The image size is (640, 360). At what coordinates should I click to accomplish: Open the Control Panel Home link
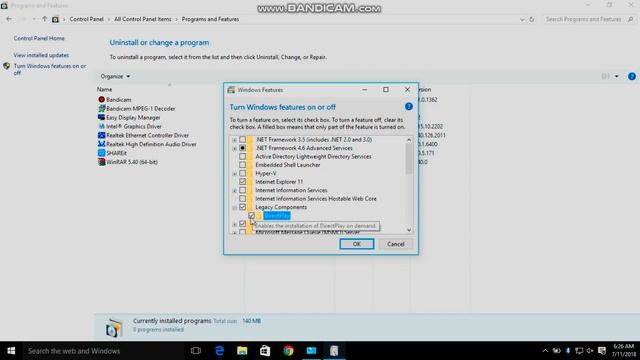click(x=39, y=38)
